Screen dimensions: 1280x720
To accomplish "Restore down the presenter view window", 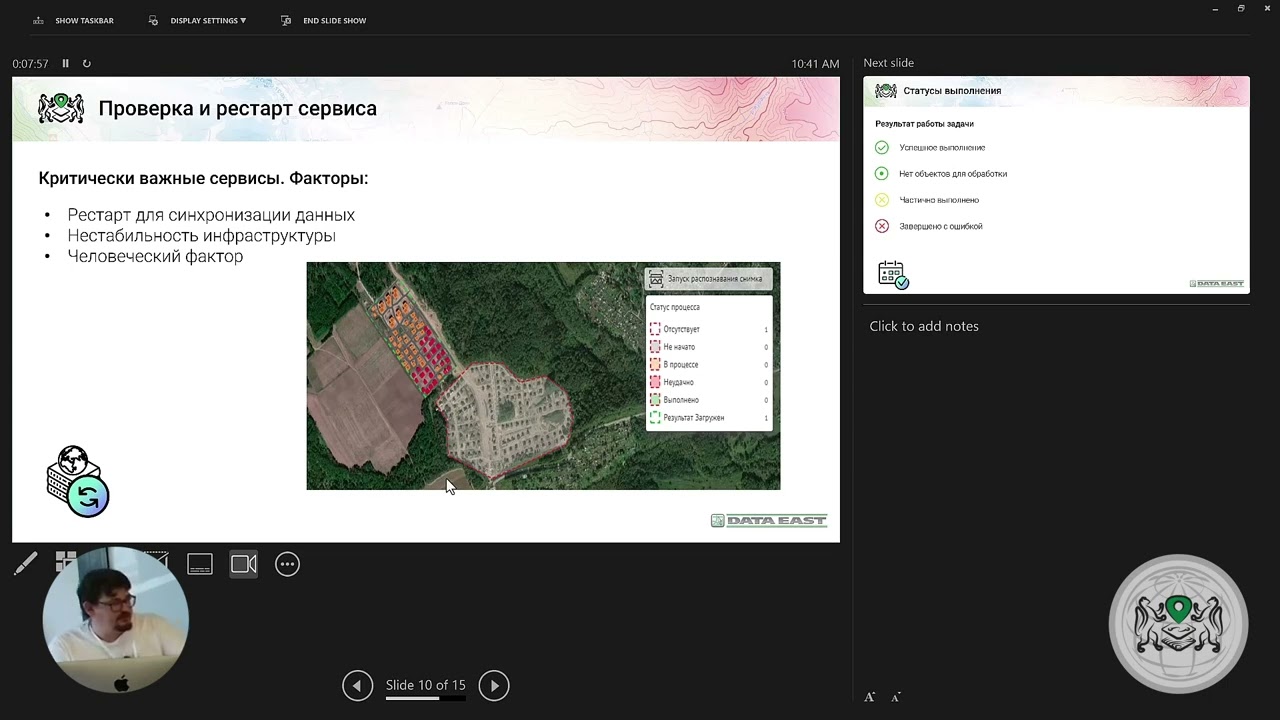I will [1241, 9].
